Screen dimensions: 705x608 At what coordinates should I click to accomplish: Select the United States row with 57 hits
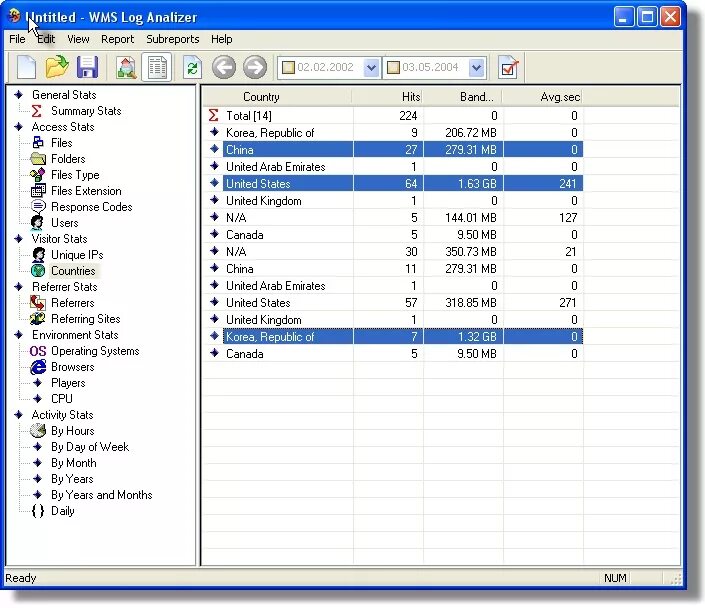[x=394, y=303]
